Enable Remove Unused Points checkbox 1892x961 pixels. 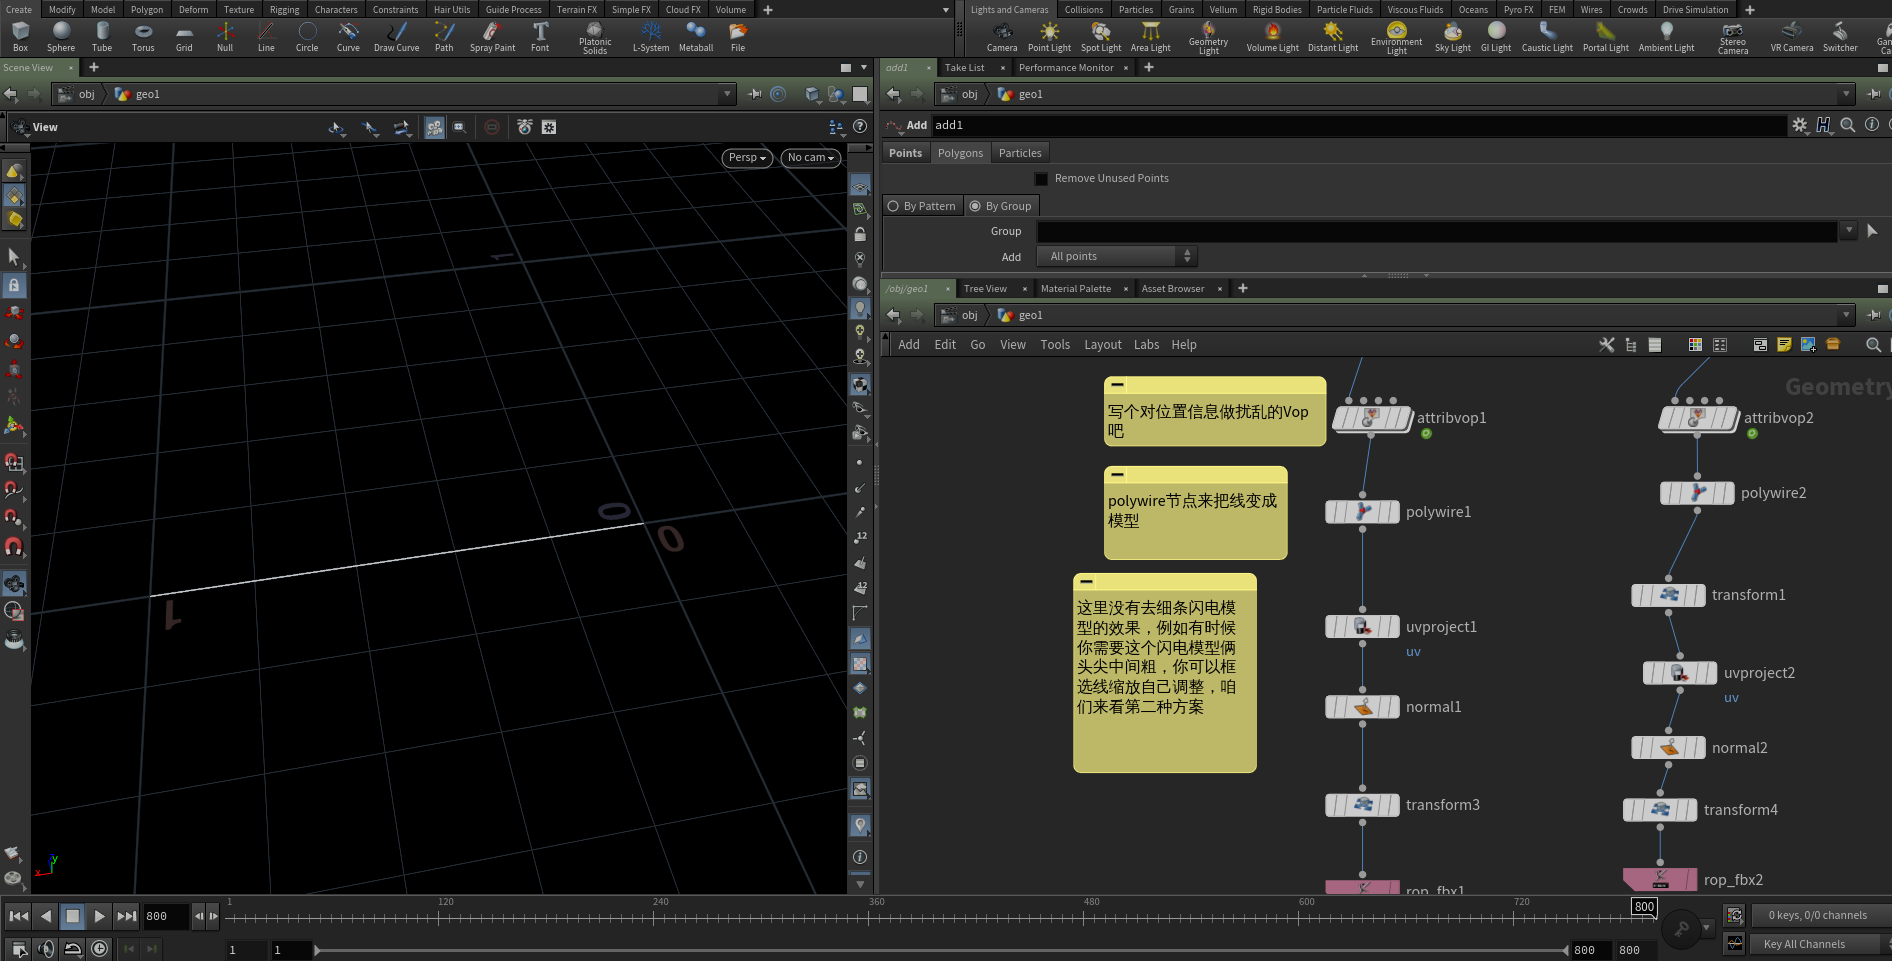(x=1041, y=179)
